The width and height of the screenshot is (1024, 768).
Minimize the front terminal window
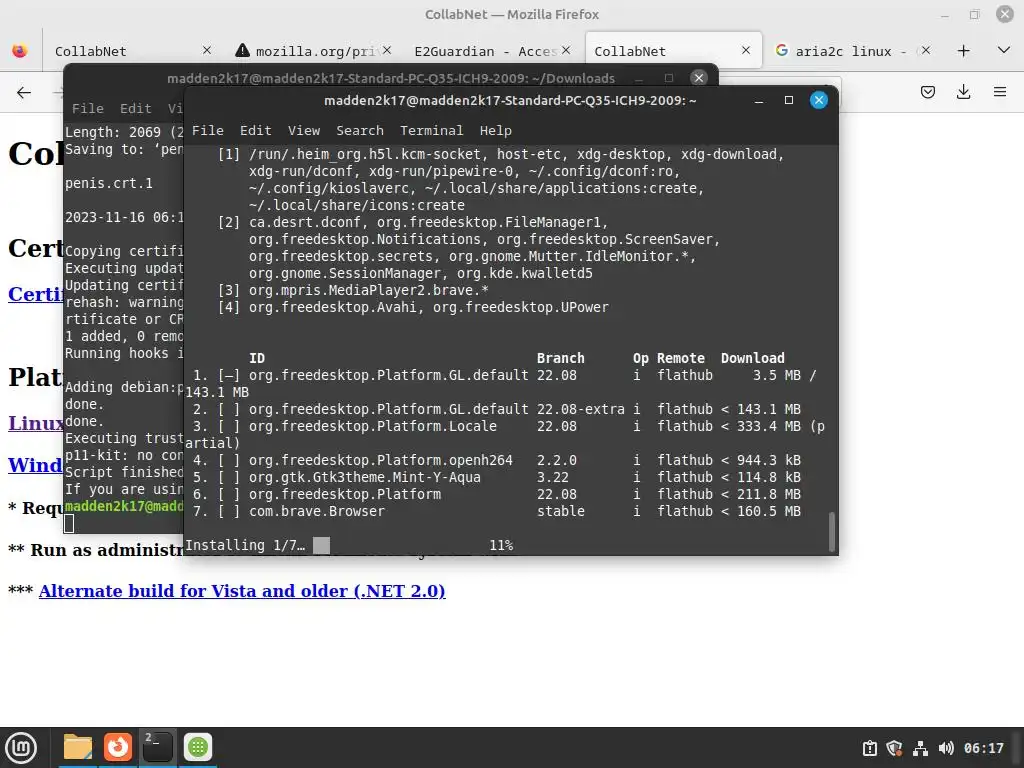[759, 101]
